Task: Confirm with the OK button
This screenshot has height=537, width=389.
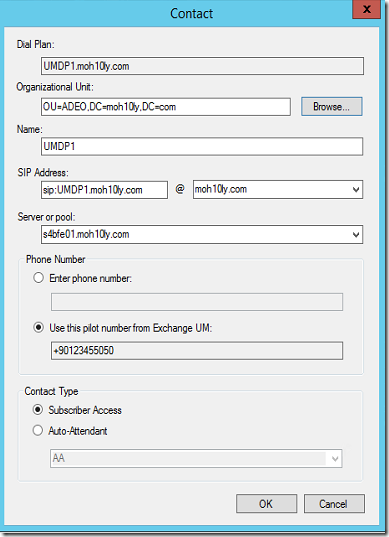Action: (266, 504)
